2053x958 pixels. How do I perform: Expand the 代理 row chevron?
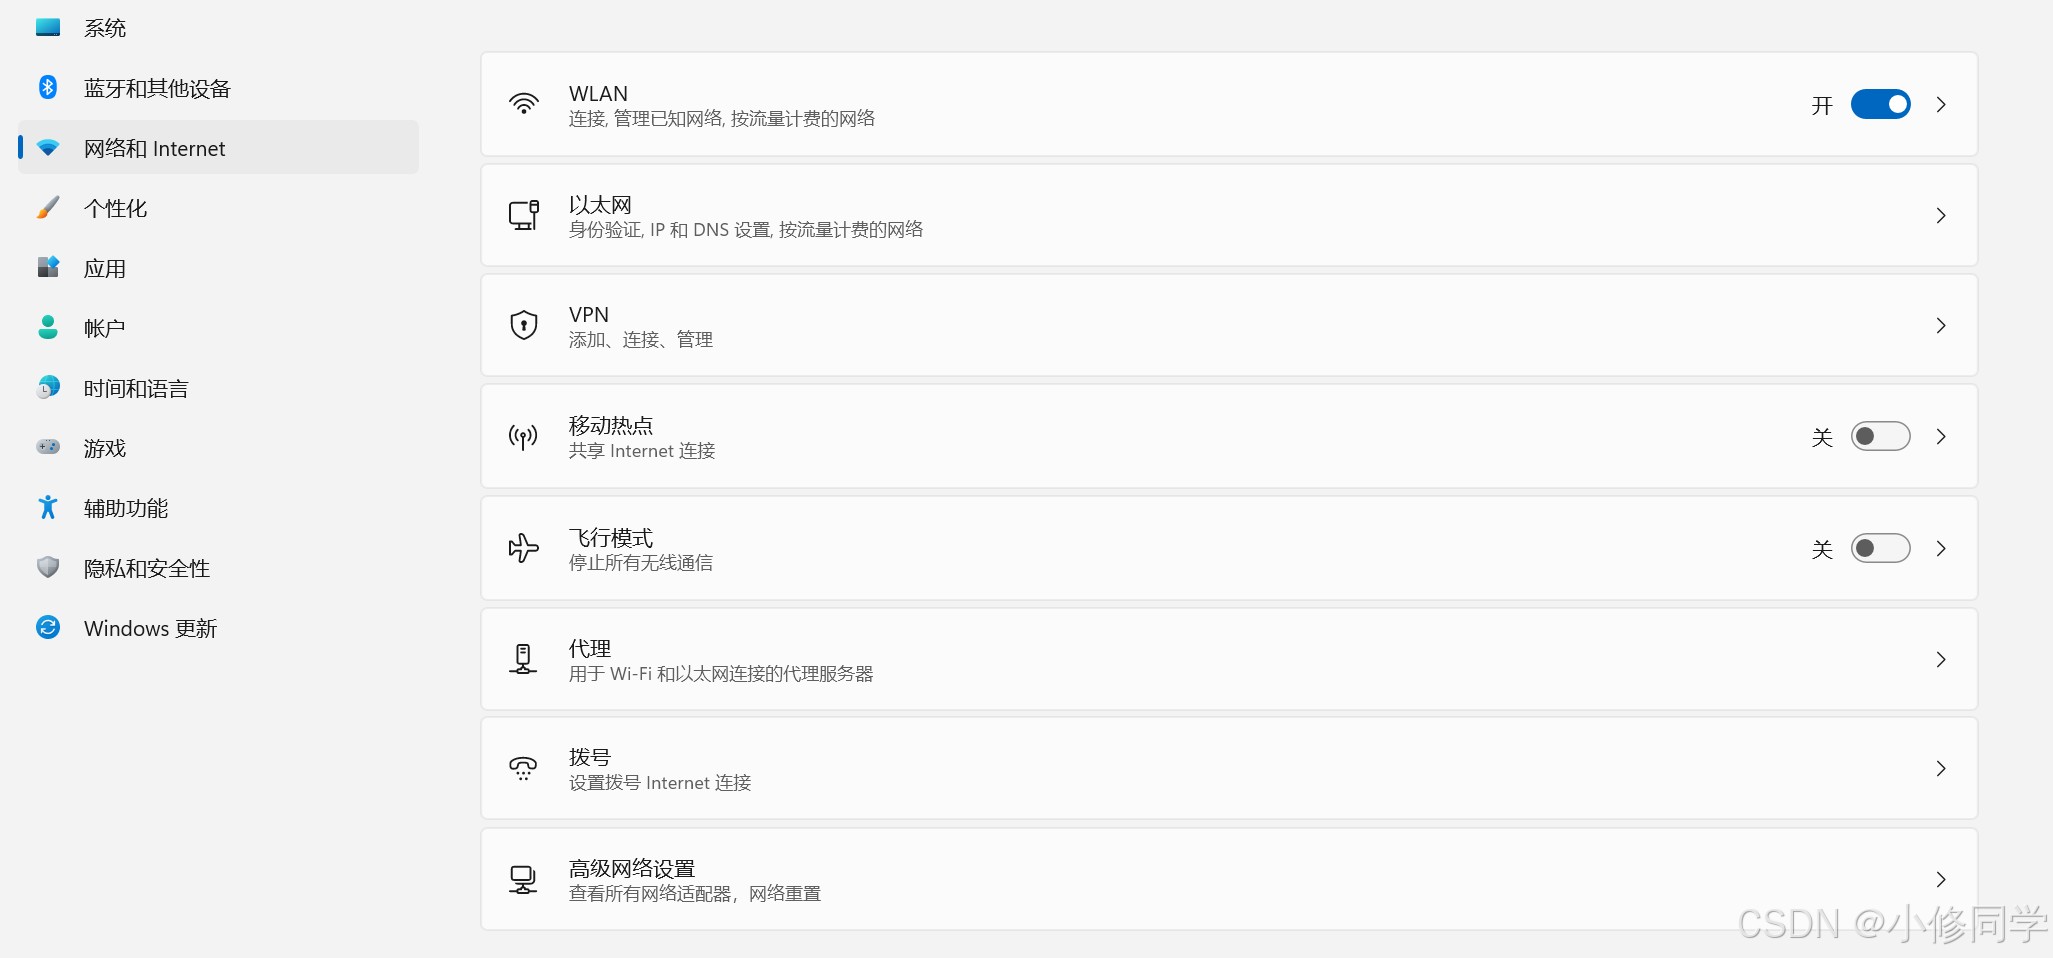1941,659
